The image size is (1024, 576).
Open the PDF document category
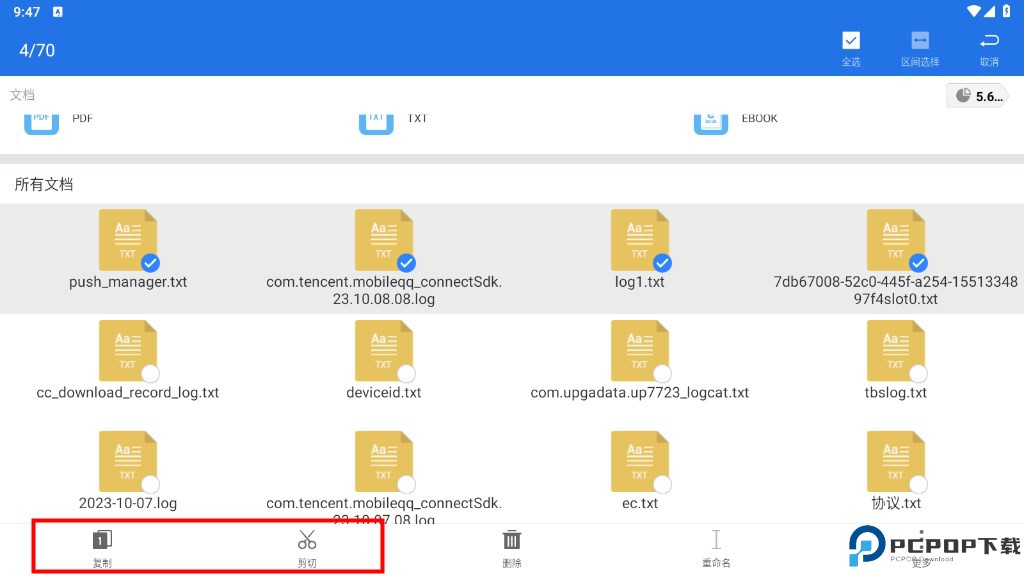42,119
